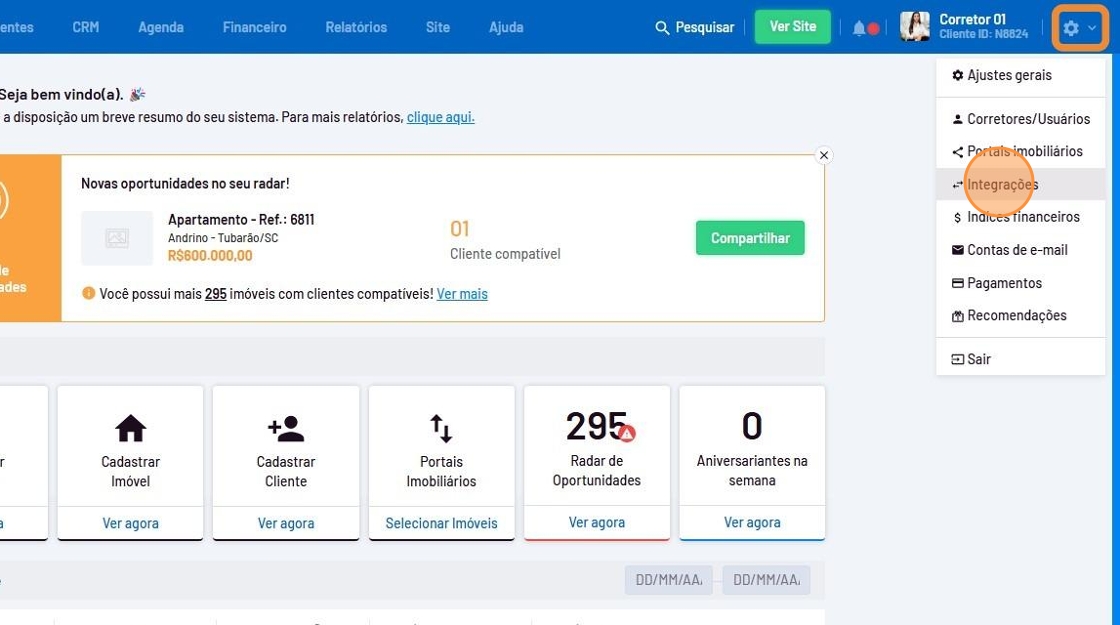Click the apartment placeholder thumbnail

pos(117,238)
